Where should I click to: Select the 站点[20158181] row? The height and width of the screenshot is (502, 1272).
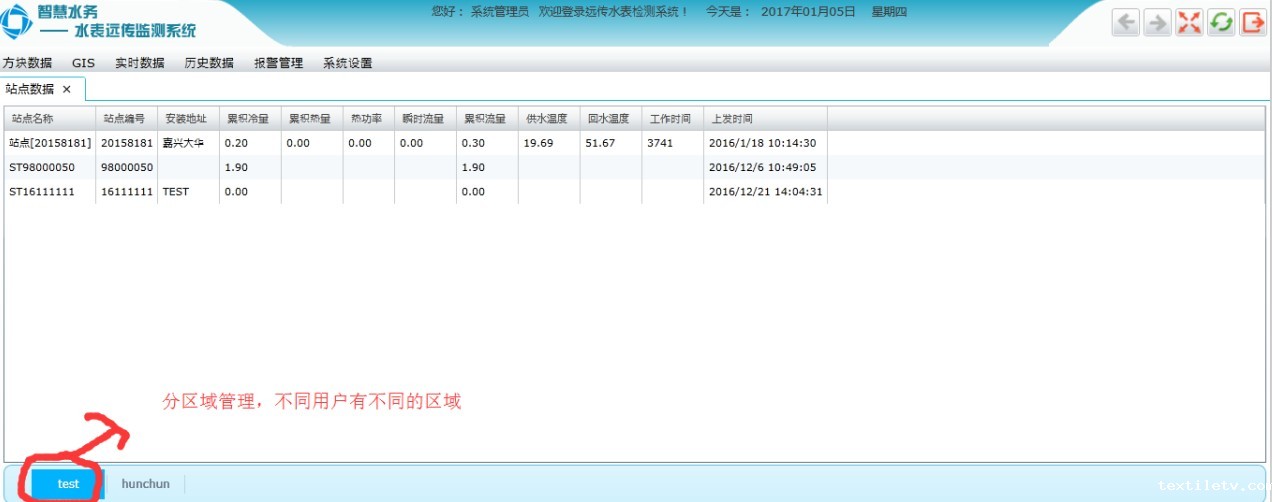click(50, 143)
